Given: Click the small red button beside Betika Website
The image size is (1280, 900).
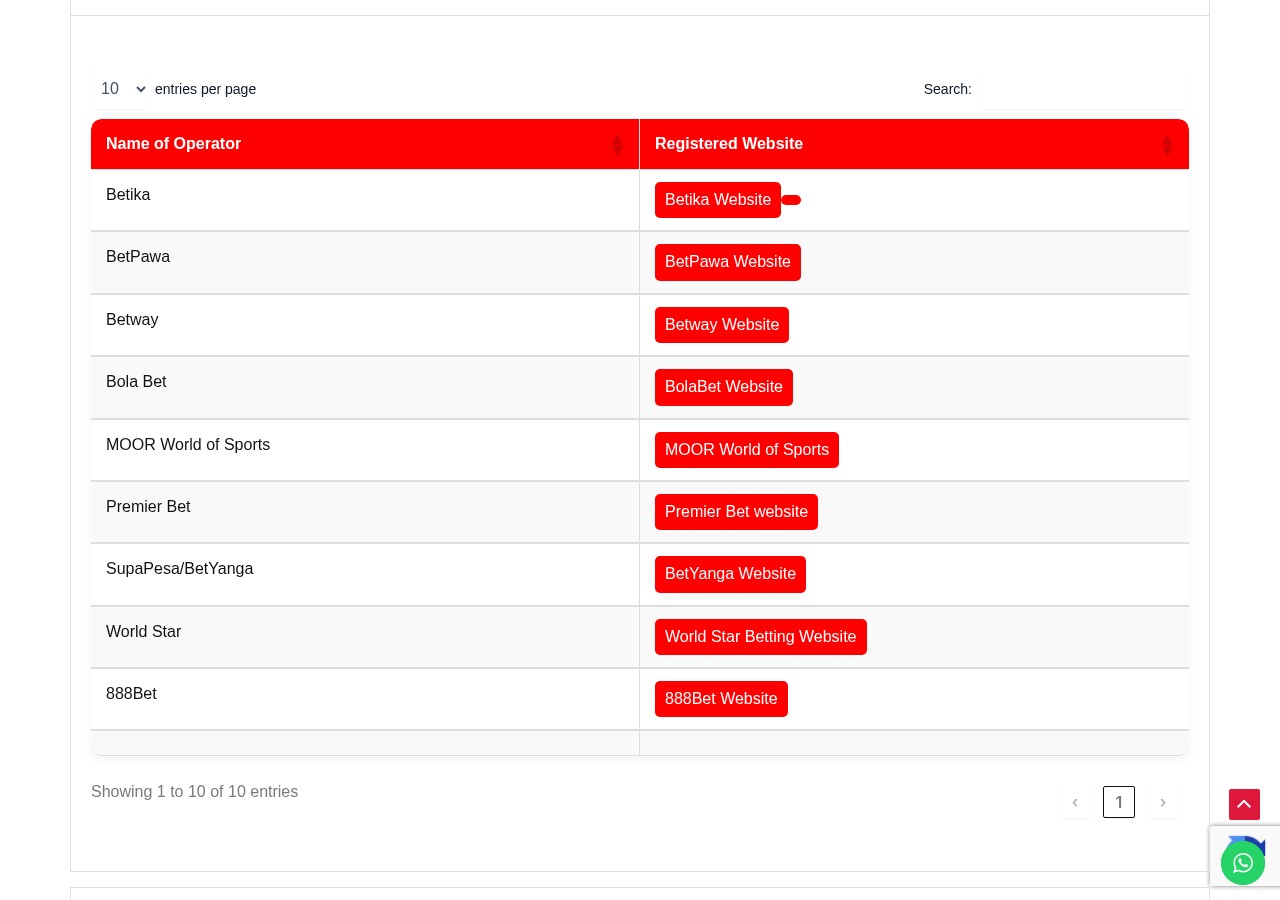Looking at the screenshot, I should [791, 200].
